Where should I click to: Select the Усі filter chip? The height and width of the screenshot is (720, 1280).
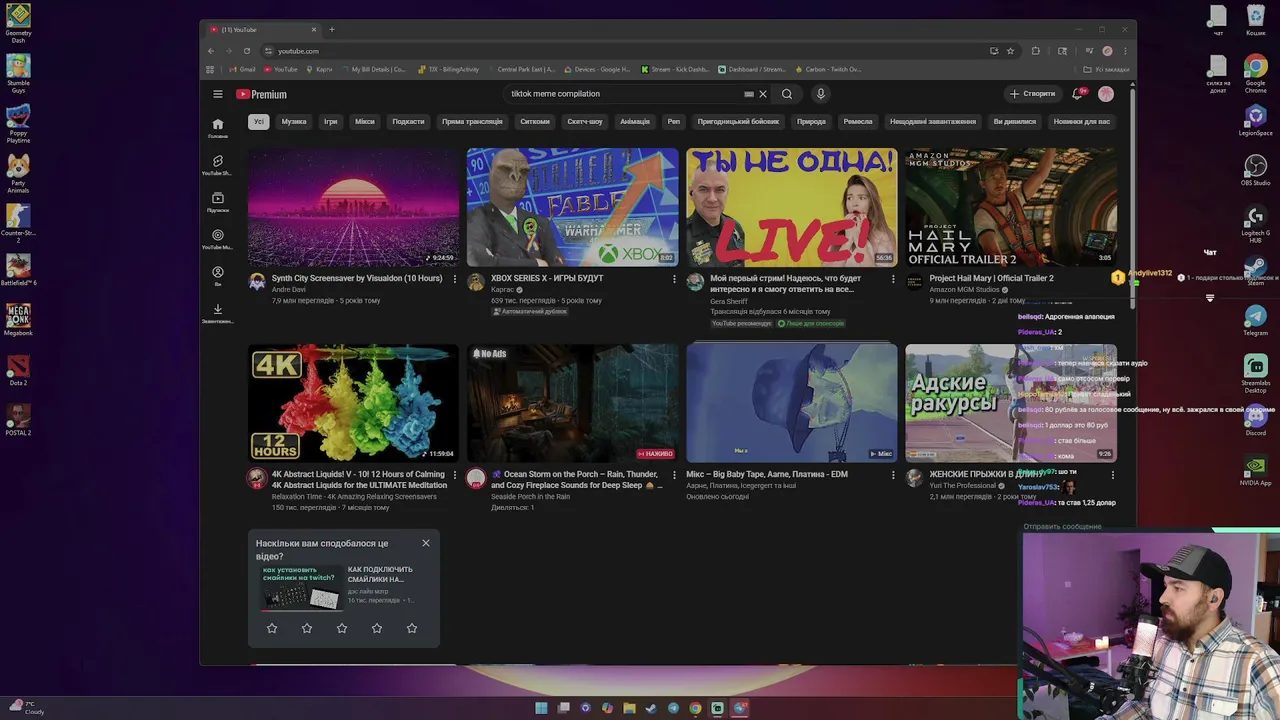258,122
